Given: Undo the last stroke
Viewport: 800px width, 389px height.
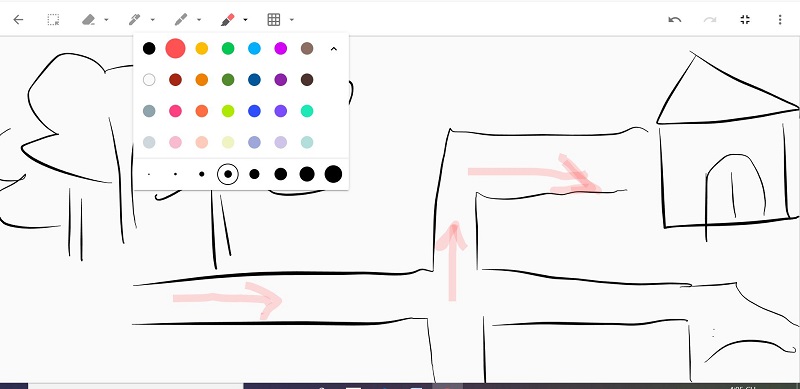Looking at the screenshot, I should [674, 20].
